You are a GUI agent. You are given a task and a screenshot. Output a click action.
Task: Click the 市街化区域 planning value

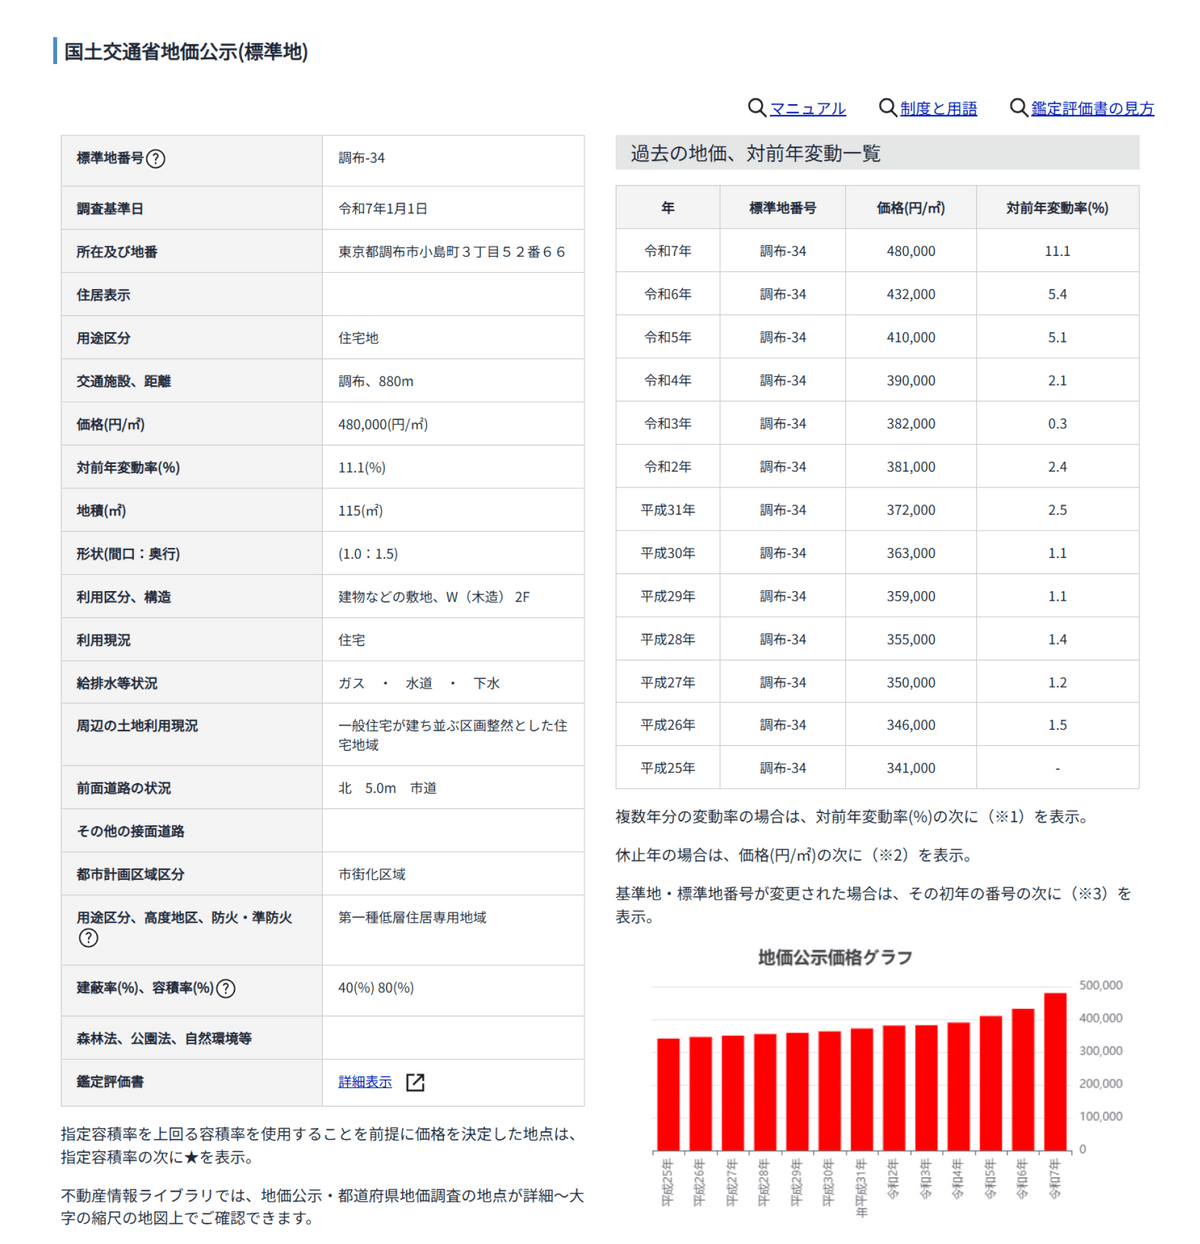coord(372,874)
